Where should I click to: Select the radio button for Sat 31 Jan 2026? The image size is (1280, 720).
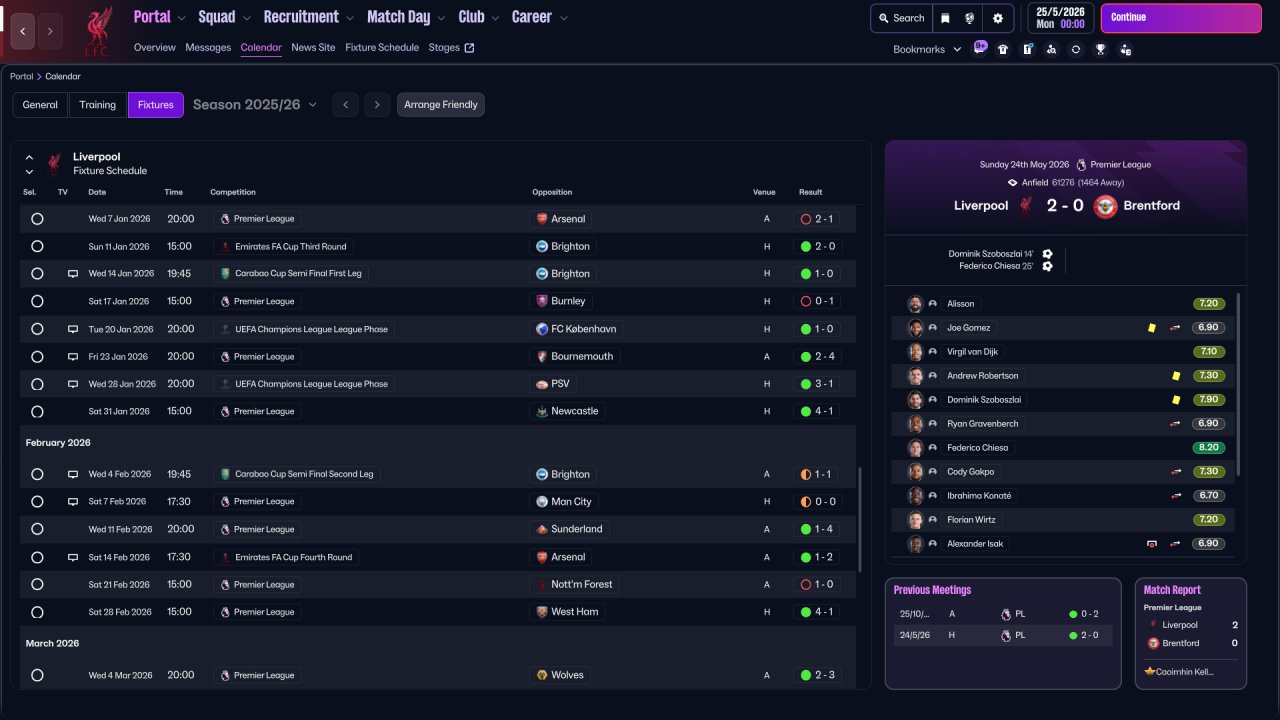tap(37, 411)
